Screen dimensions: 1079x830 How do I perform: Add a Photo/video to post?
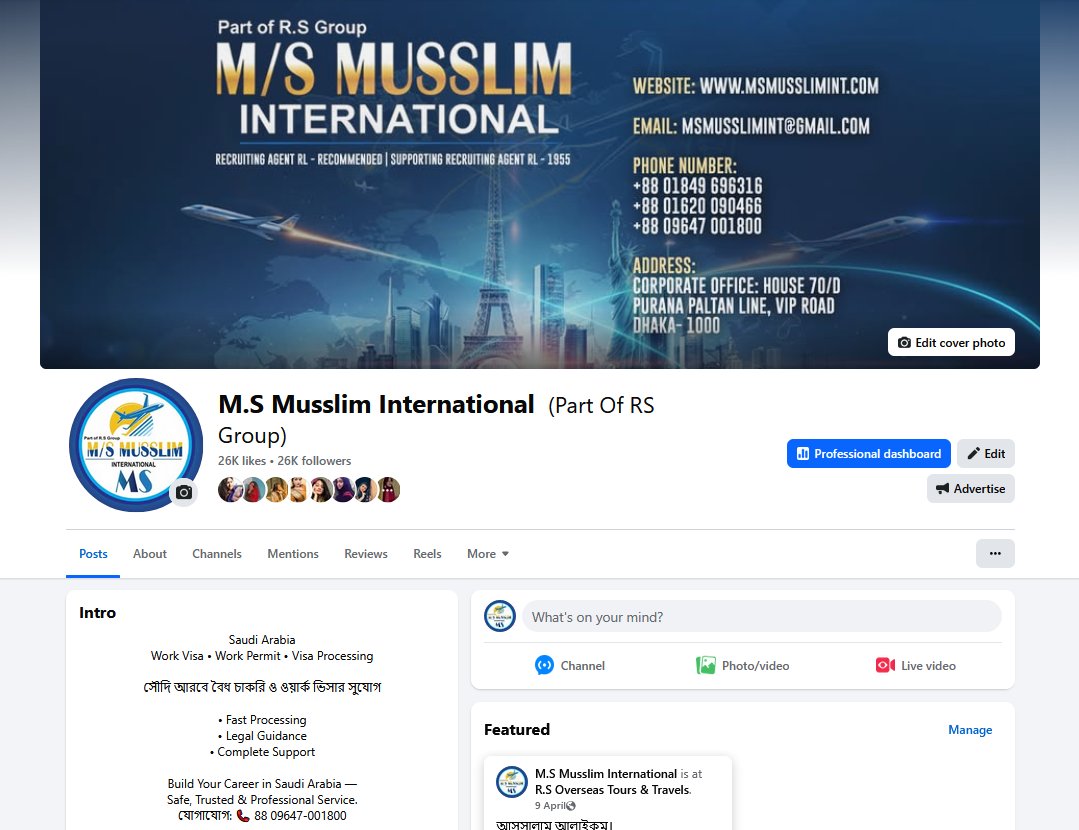(x=743, y=666)
